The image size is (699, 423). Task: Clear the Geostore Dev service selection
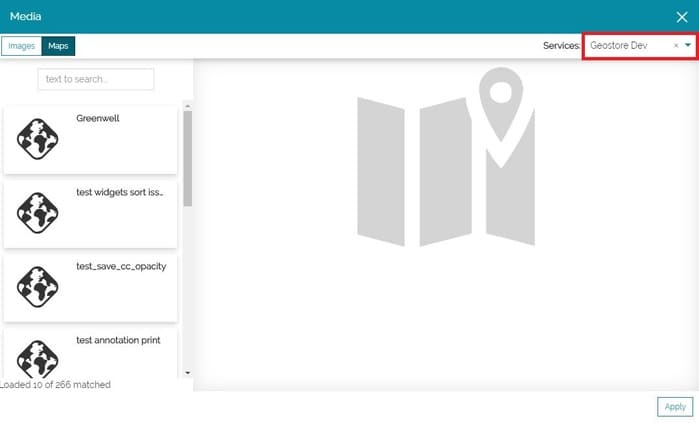676,46
